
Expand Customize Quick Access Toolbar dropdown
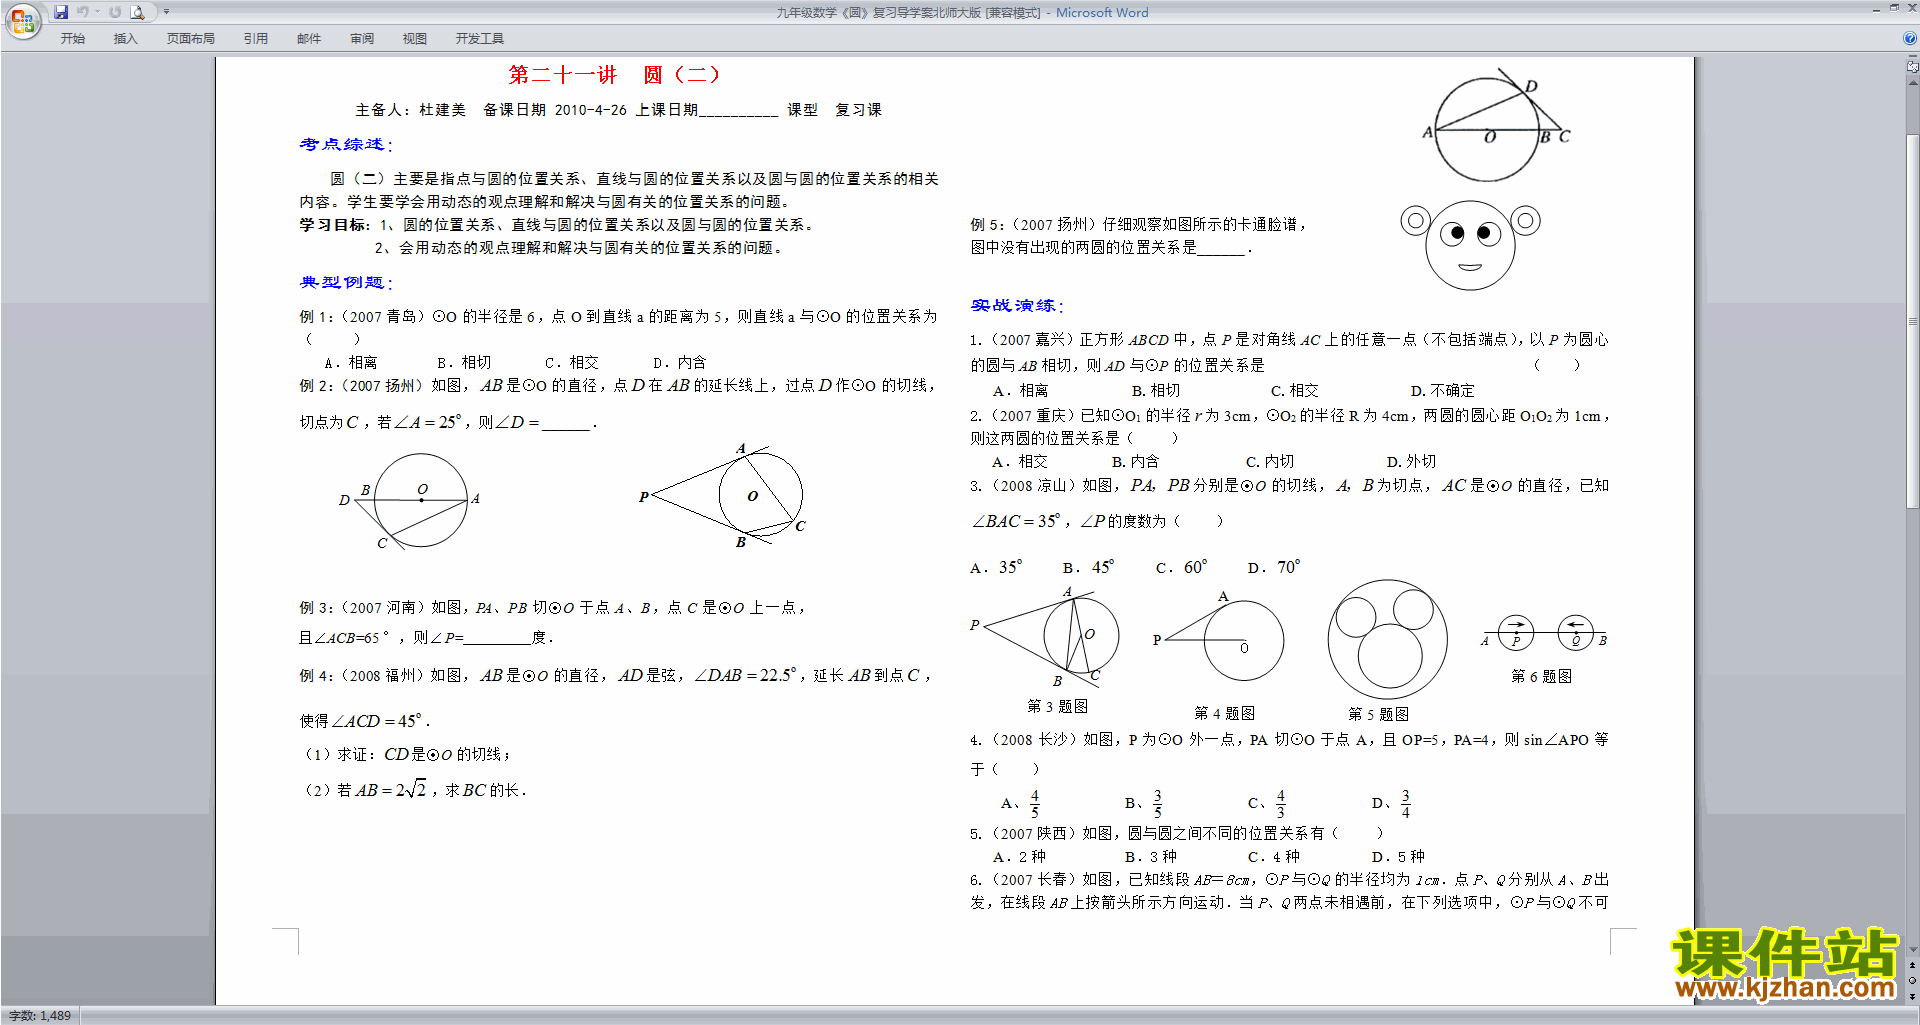[166, 12]
